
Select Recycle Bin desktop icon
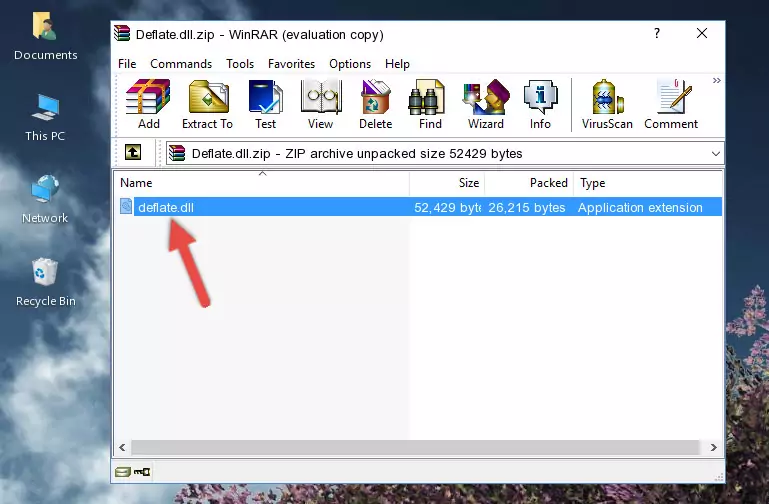[x=45, y=282]
